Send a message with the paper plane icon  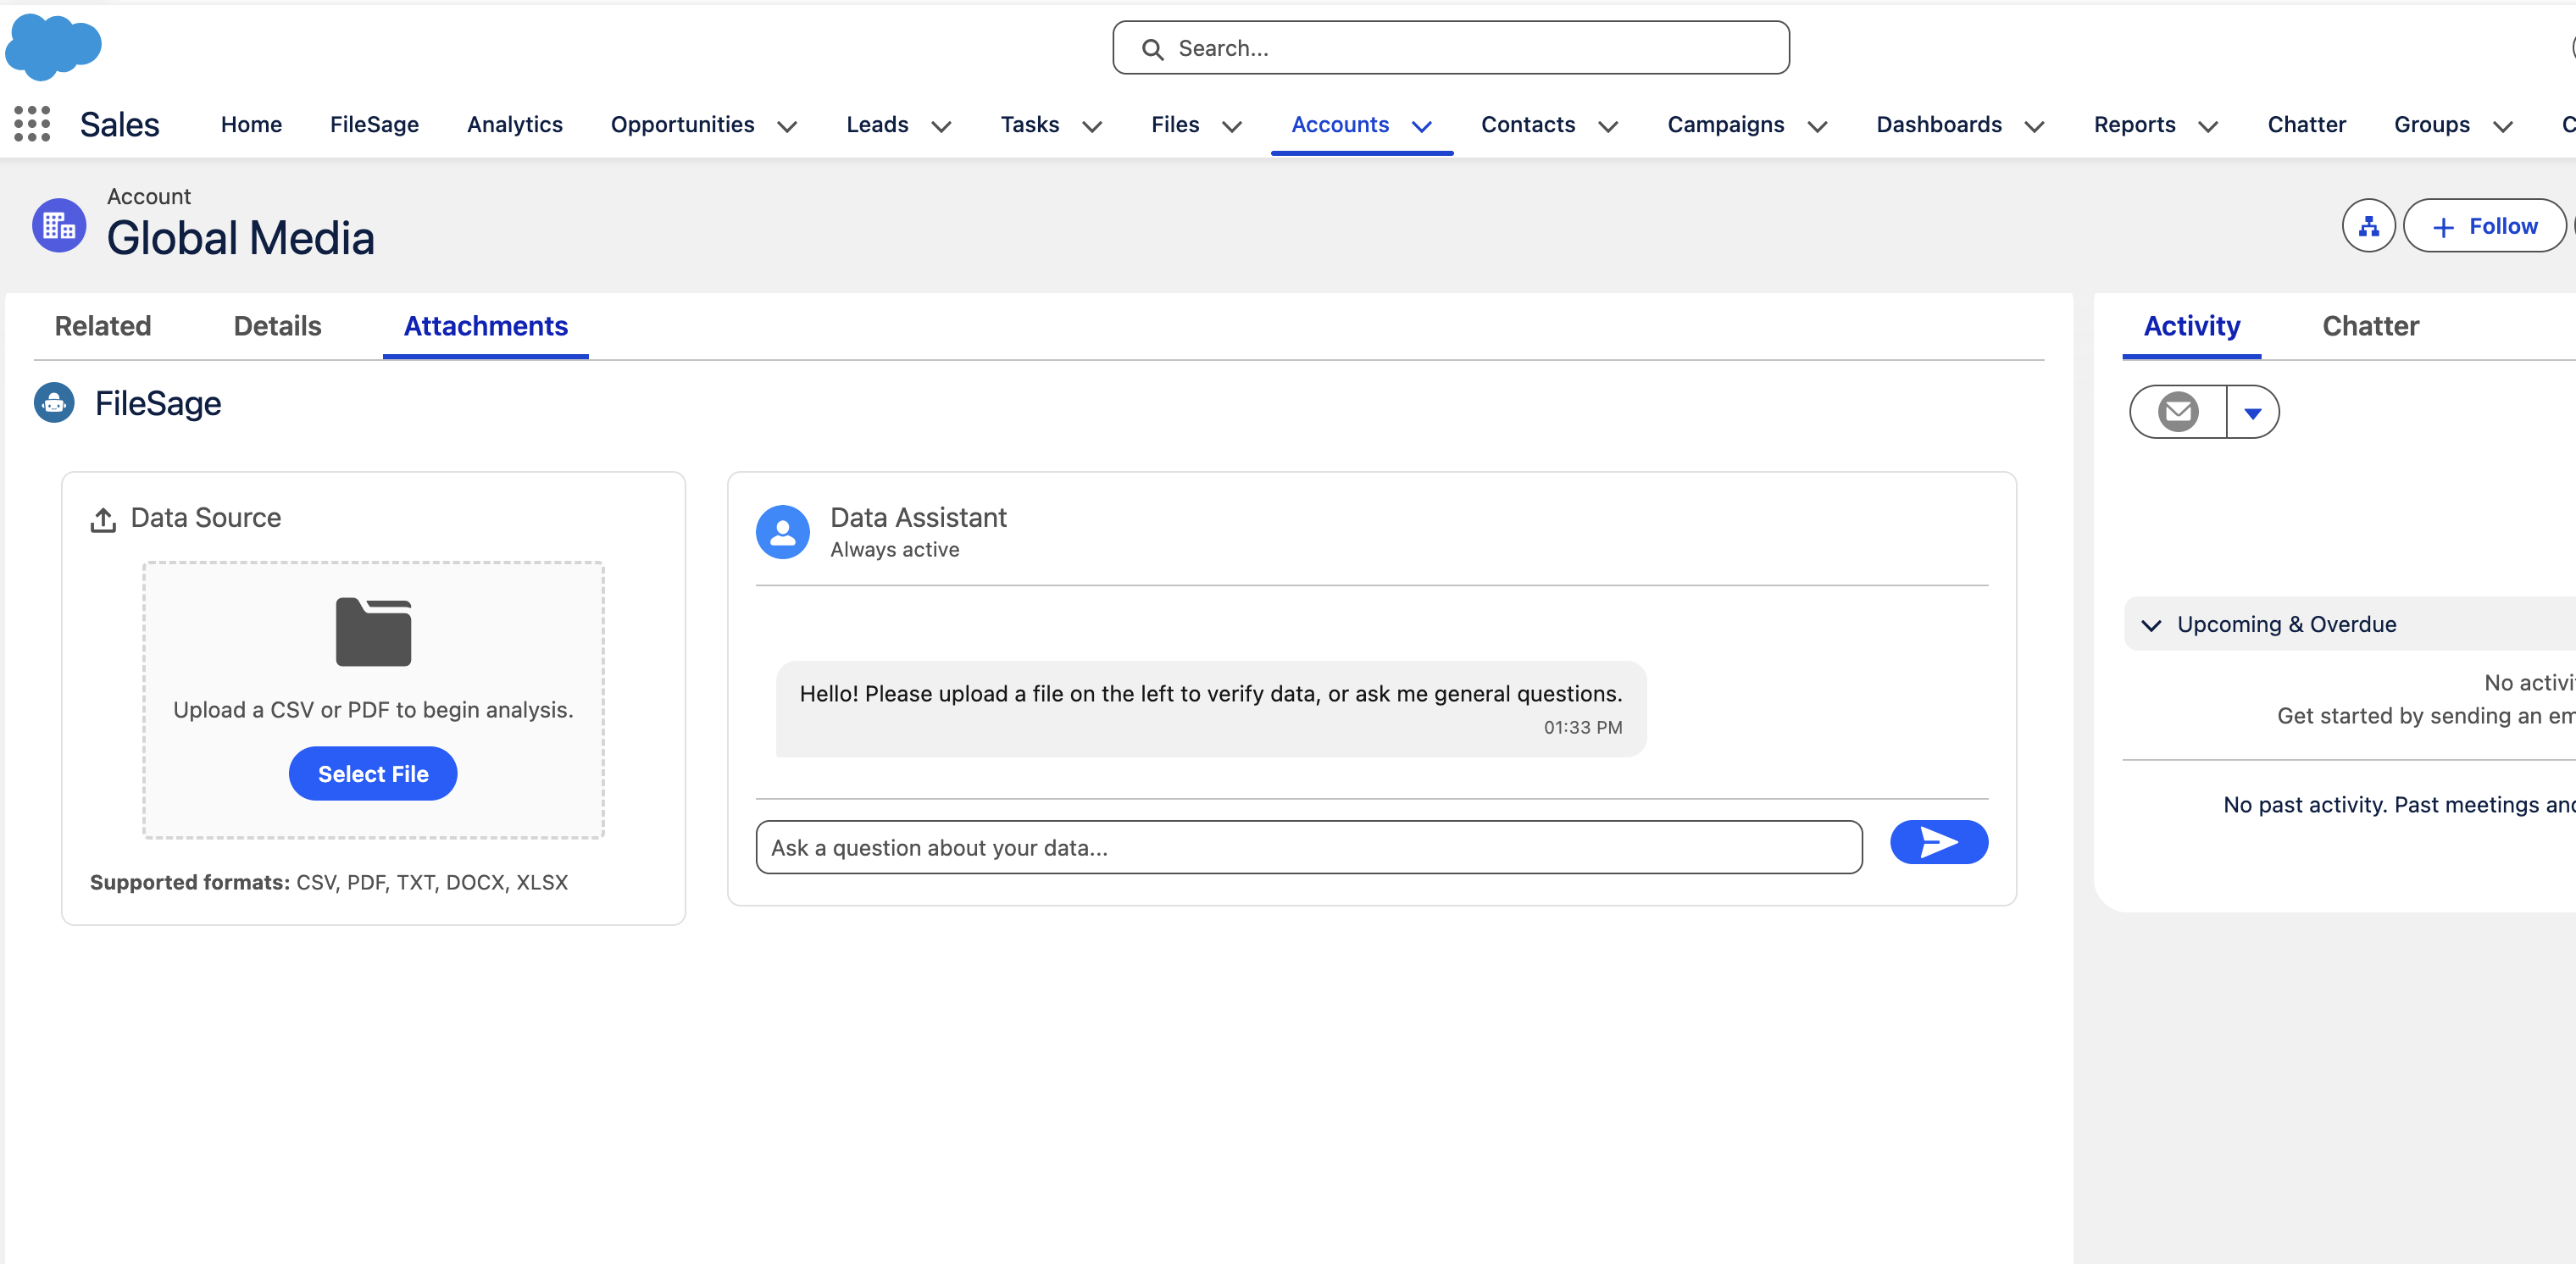coord(1938,843)
